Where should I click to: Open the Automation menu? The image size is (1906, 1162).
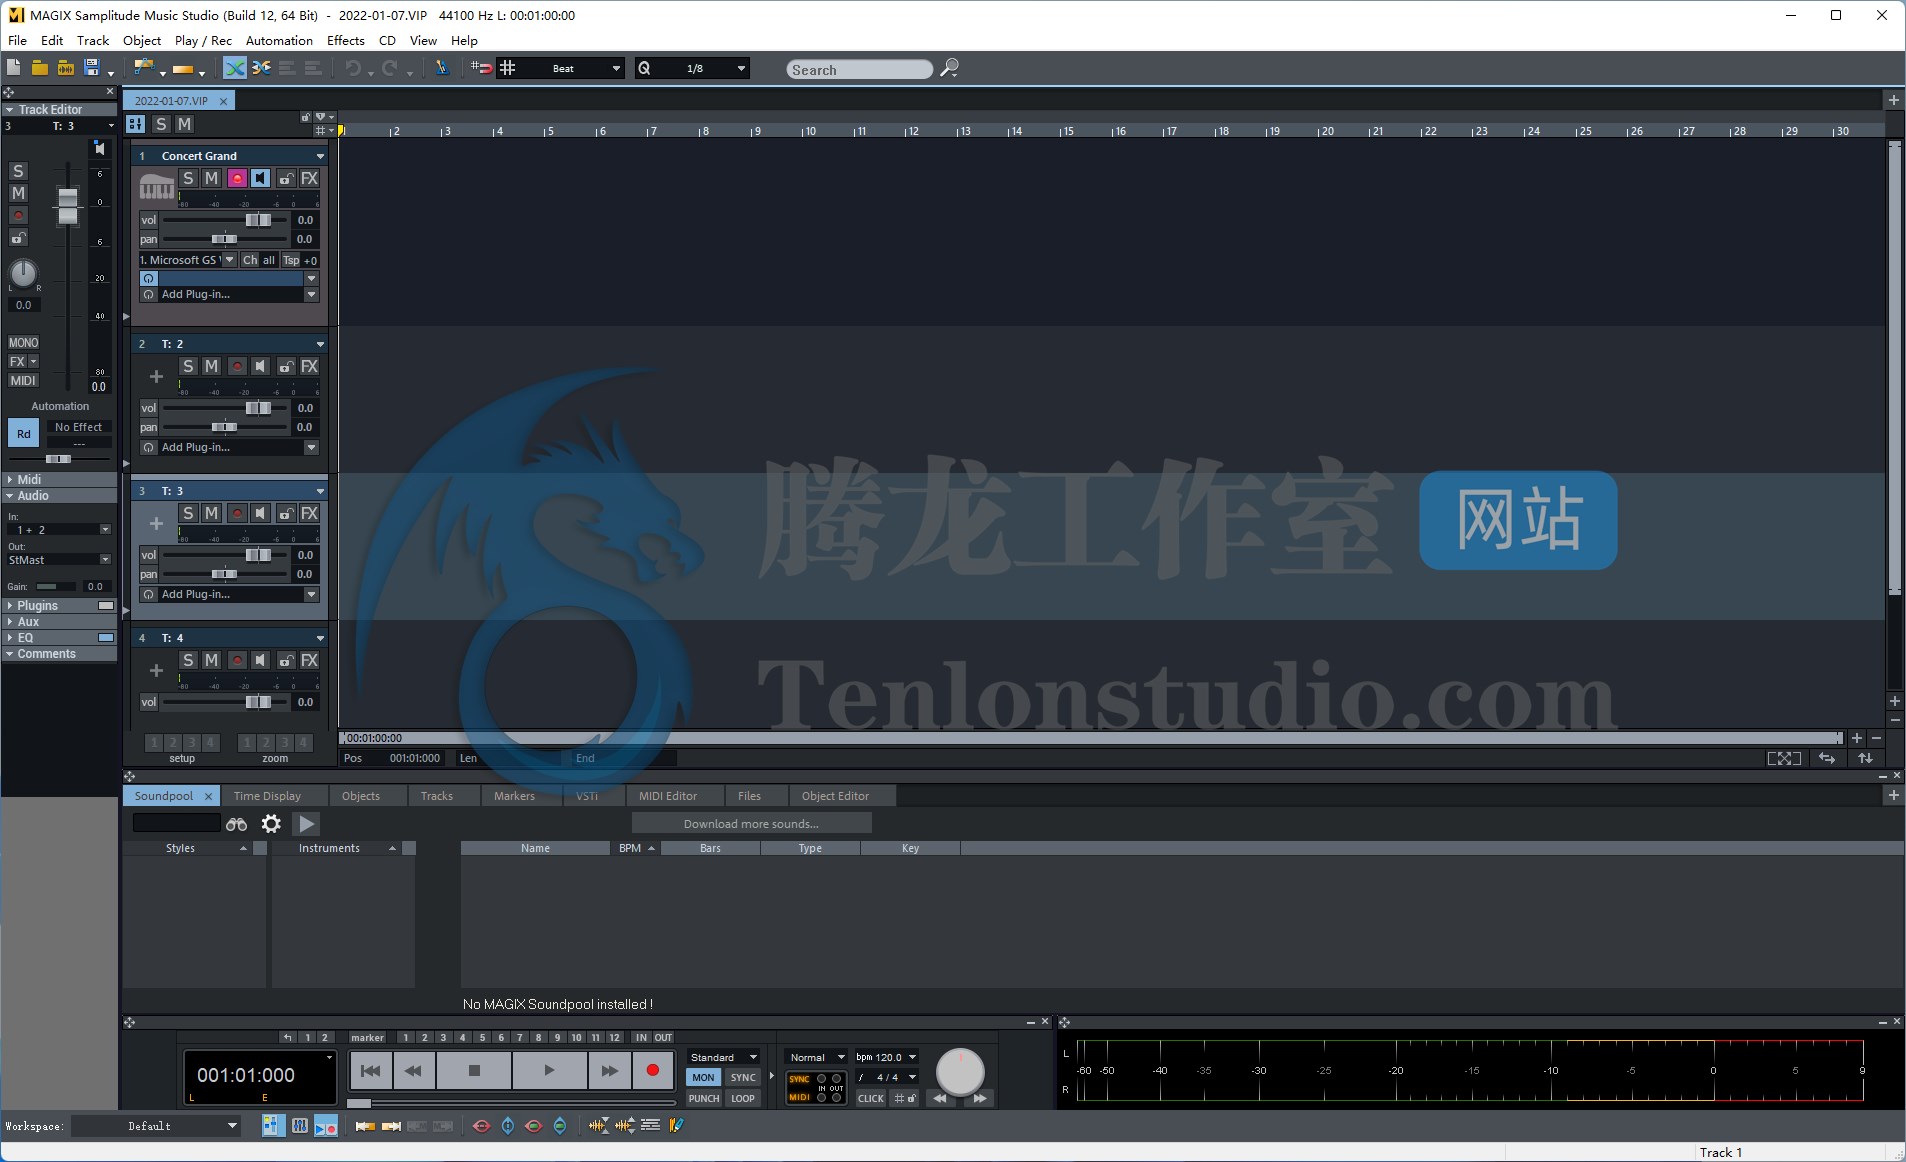pos(279,40)
